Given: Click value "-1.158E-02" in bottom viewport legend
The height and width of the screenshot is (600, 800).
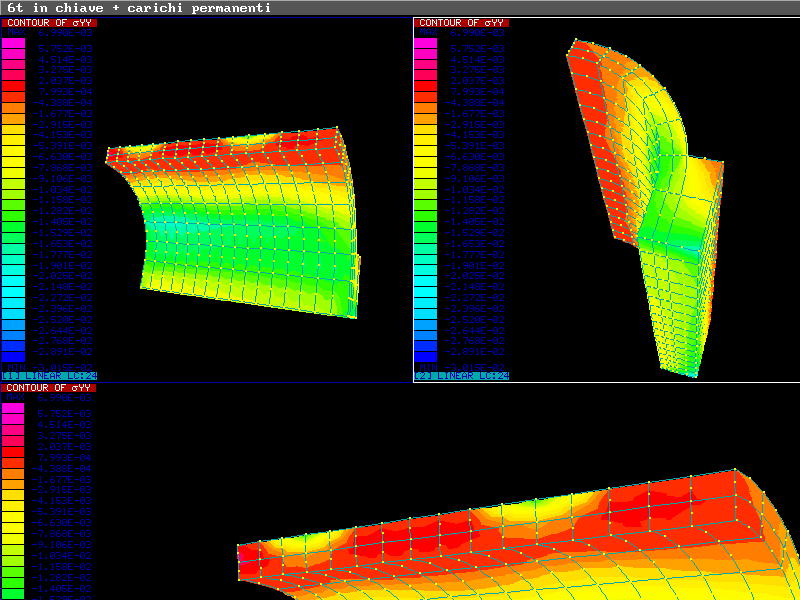Looking at the screenshot, I should 62,566.
